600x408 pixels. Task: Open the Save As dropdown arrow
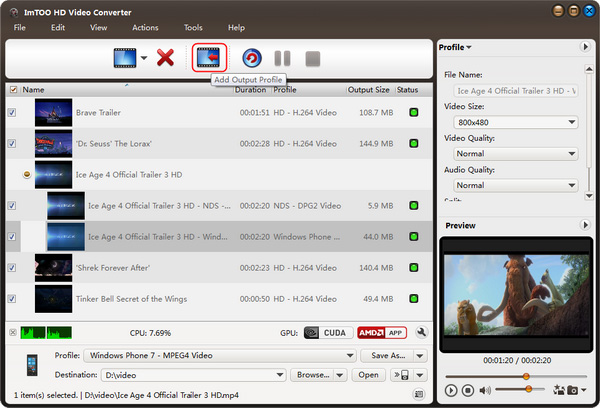[x=420, y=356]
